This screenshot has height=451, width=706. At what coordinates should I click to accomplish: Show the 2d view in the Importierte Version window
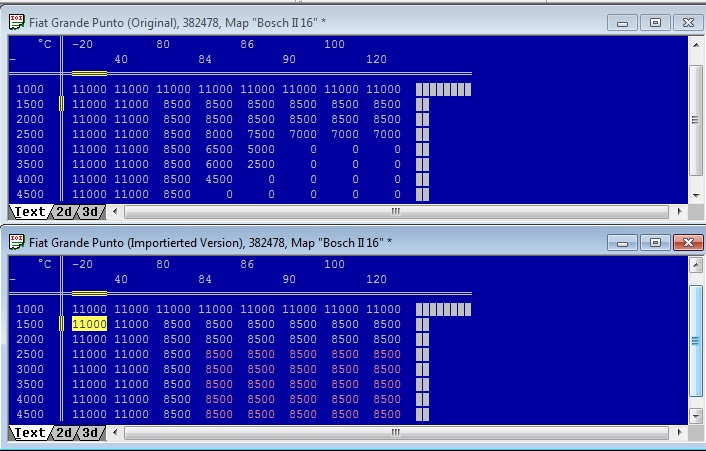click(63, 433)
